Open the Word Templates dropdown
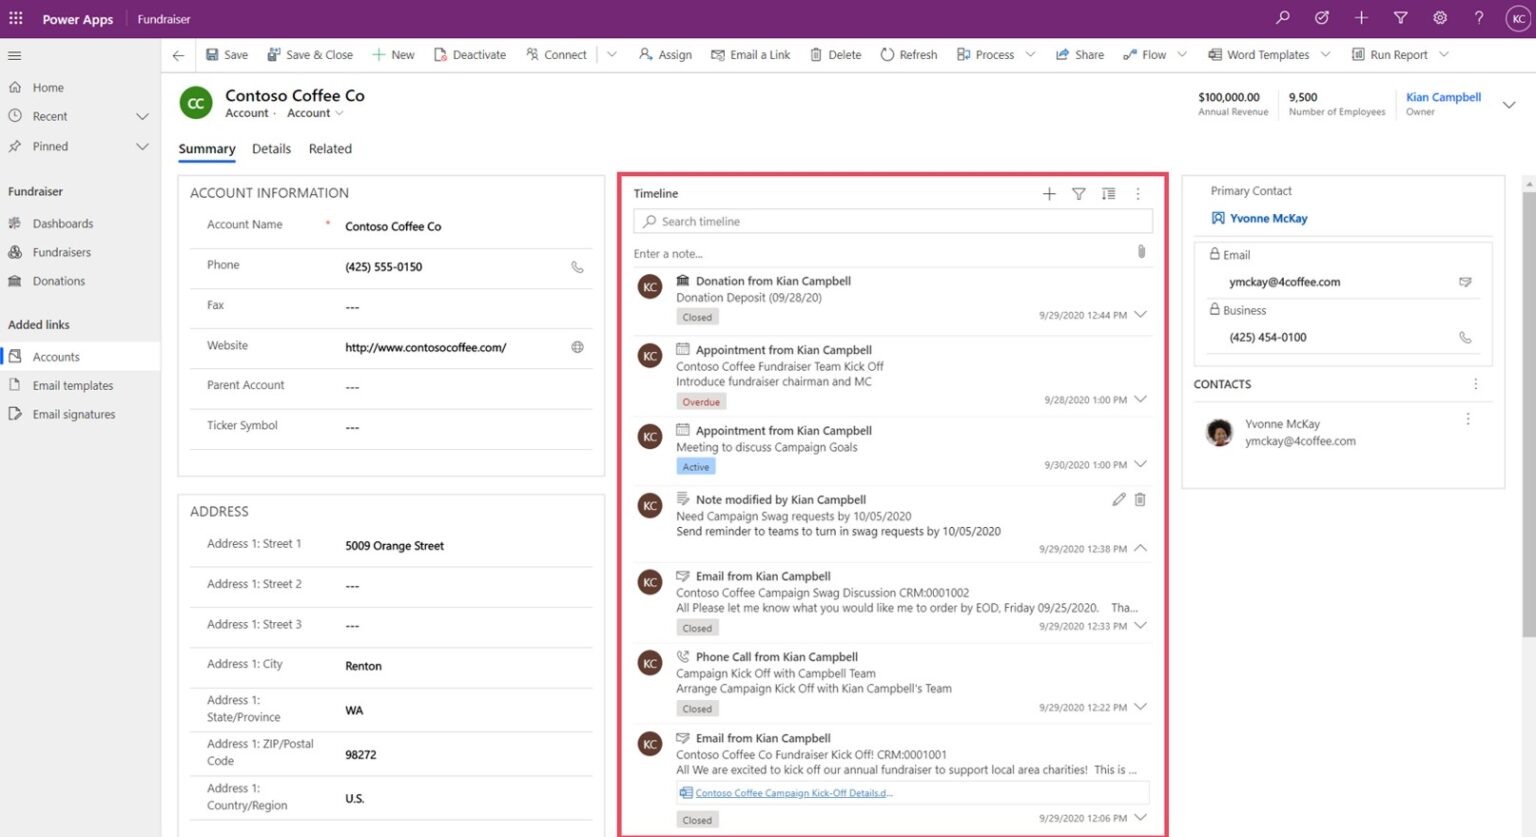Image resolution: width=1536 pixels, height=837 pixels. pos(1326,55)
